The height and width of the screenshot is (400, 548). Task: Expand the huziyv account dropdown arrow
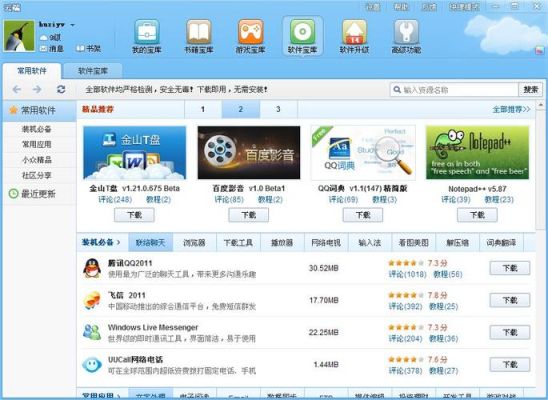point(73,25)
